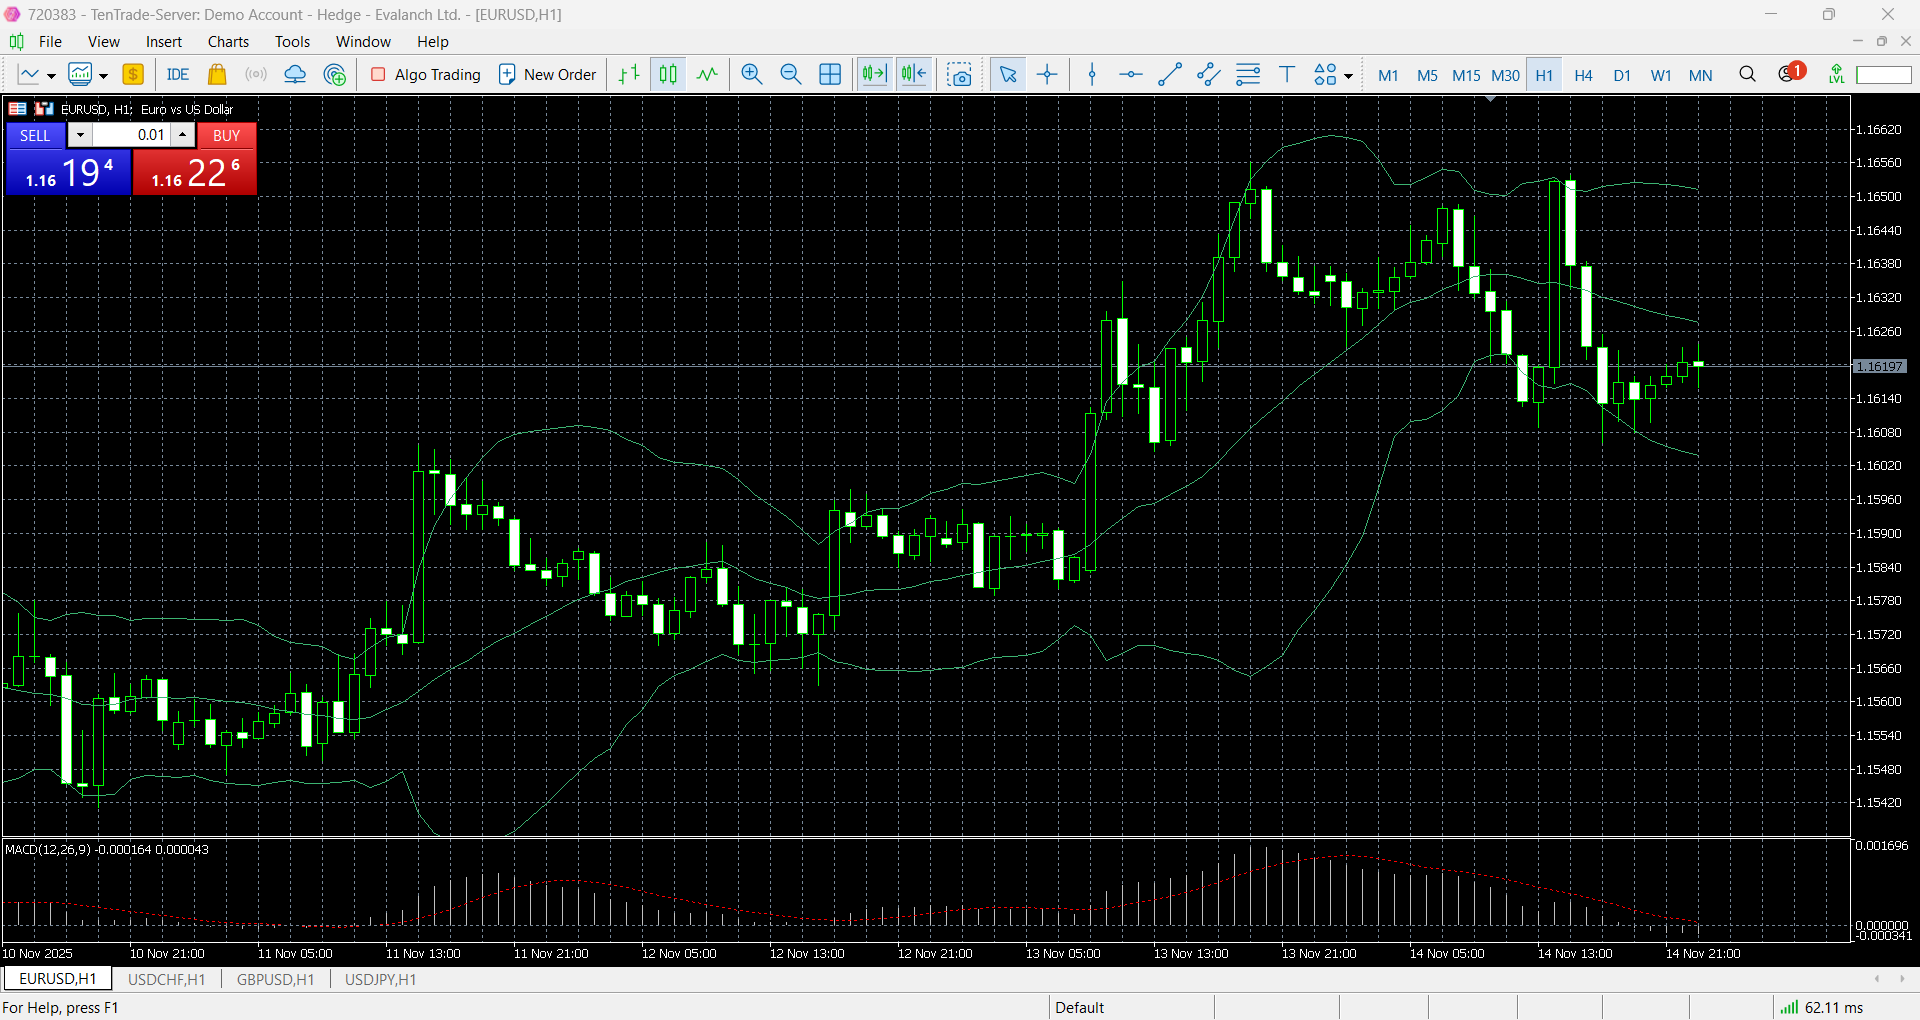The height and width of the screenshot is (1020, 1920).
Task: Select the Text label tool
Action: tap(1287, 75)
